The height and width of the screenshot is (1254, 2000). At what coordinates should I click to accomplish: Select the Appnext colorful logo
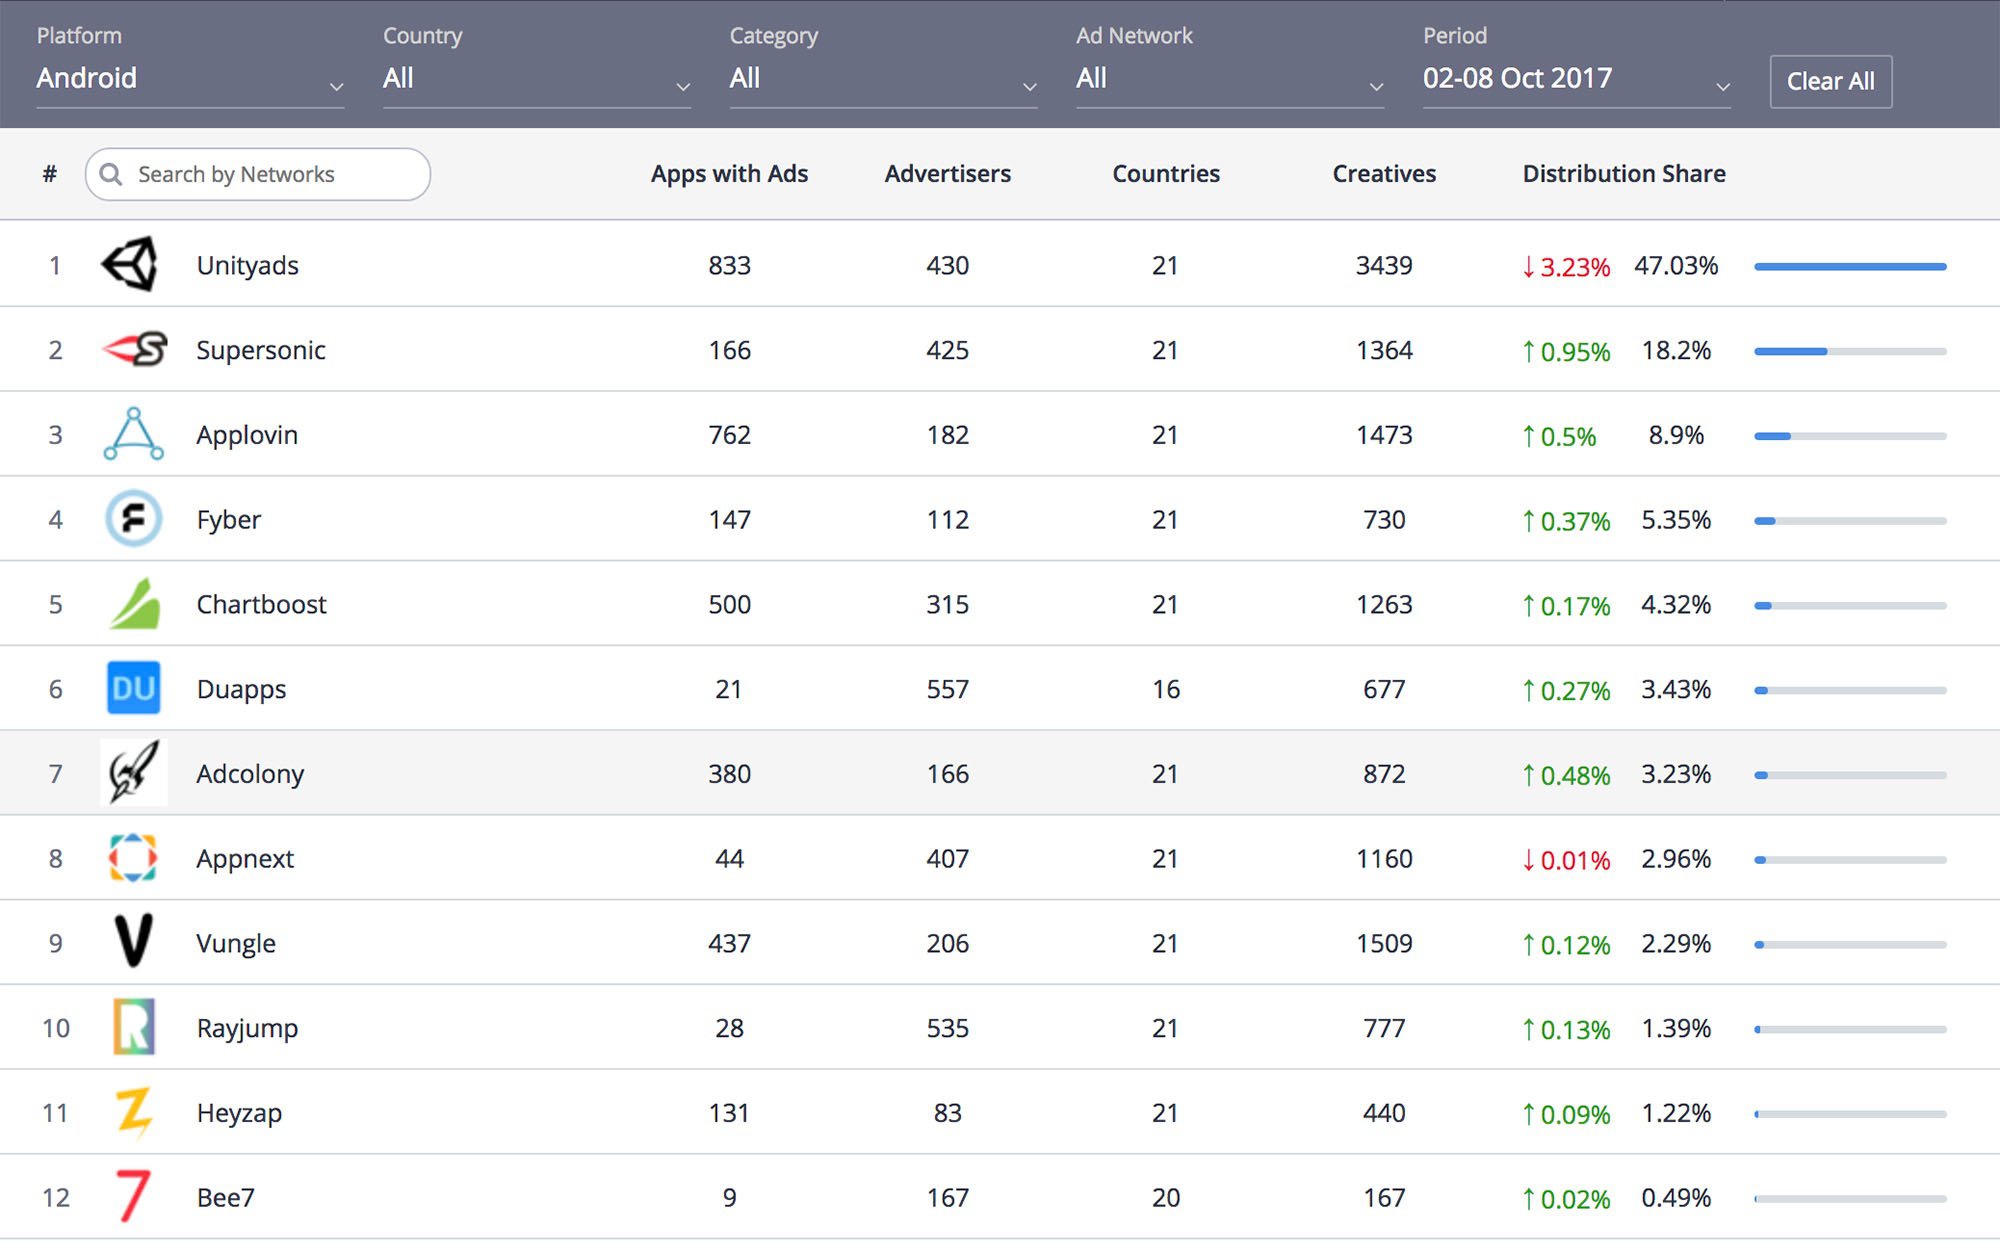134,857
